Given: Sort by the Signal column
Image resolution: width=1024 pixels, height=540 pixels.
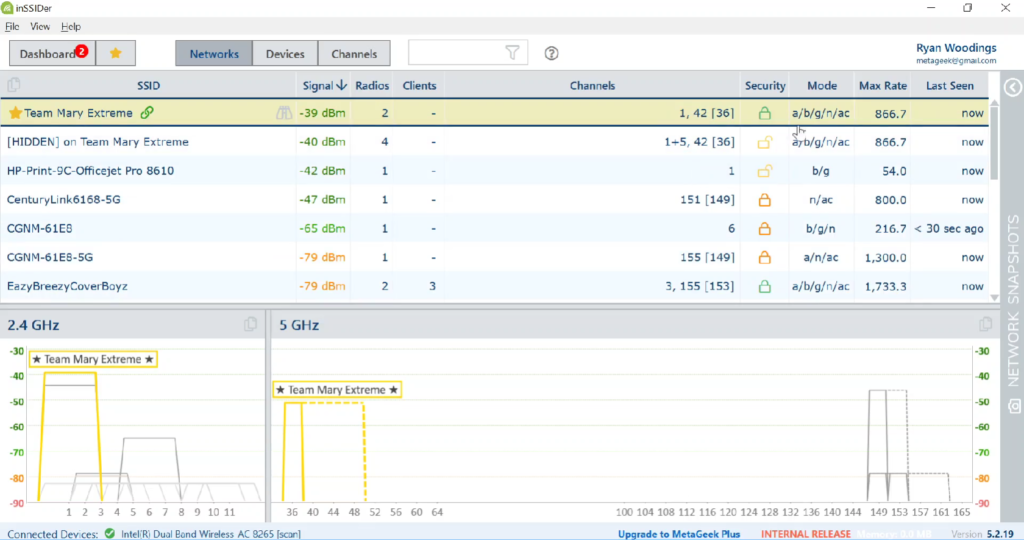Looking at the screenshot, I should point(324,86).
